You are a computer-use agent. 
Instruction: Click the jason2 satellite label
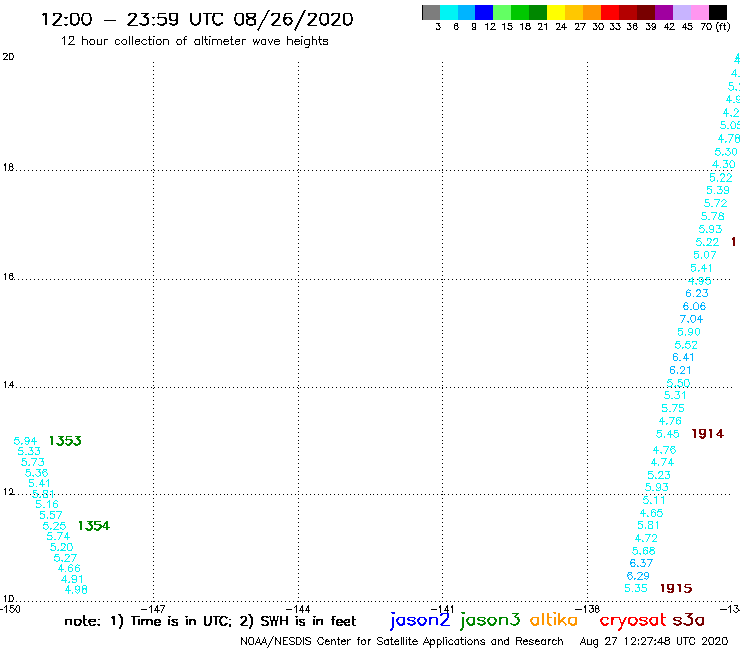(420, 620)
